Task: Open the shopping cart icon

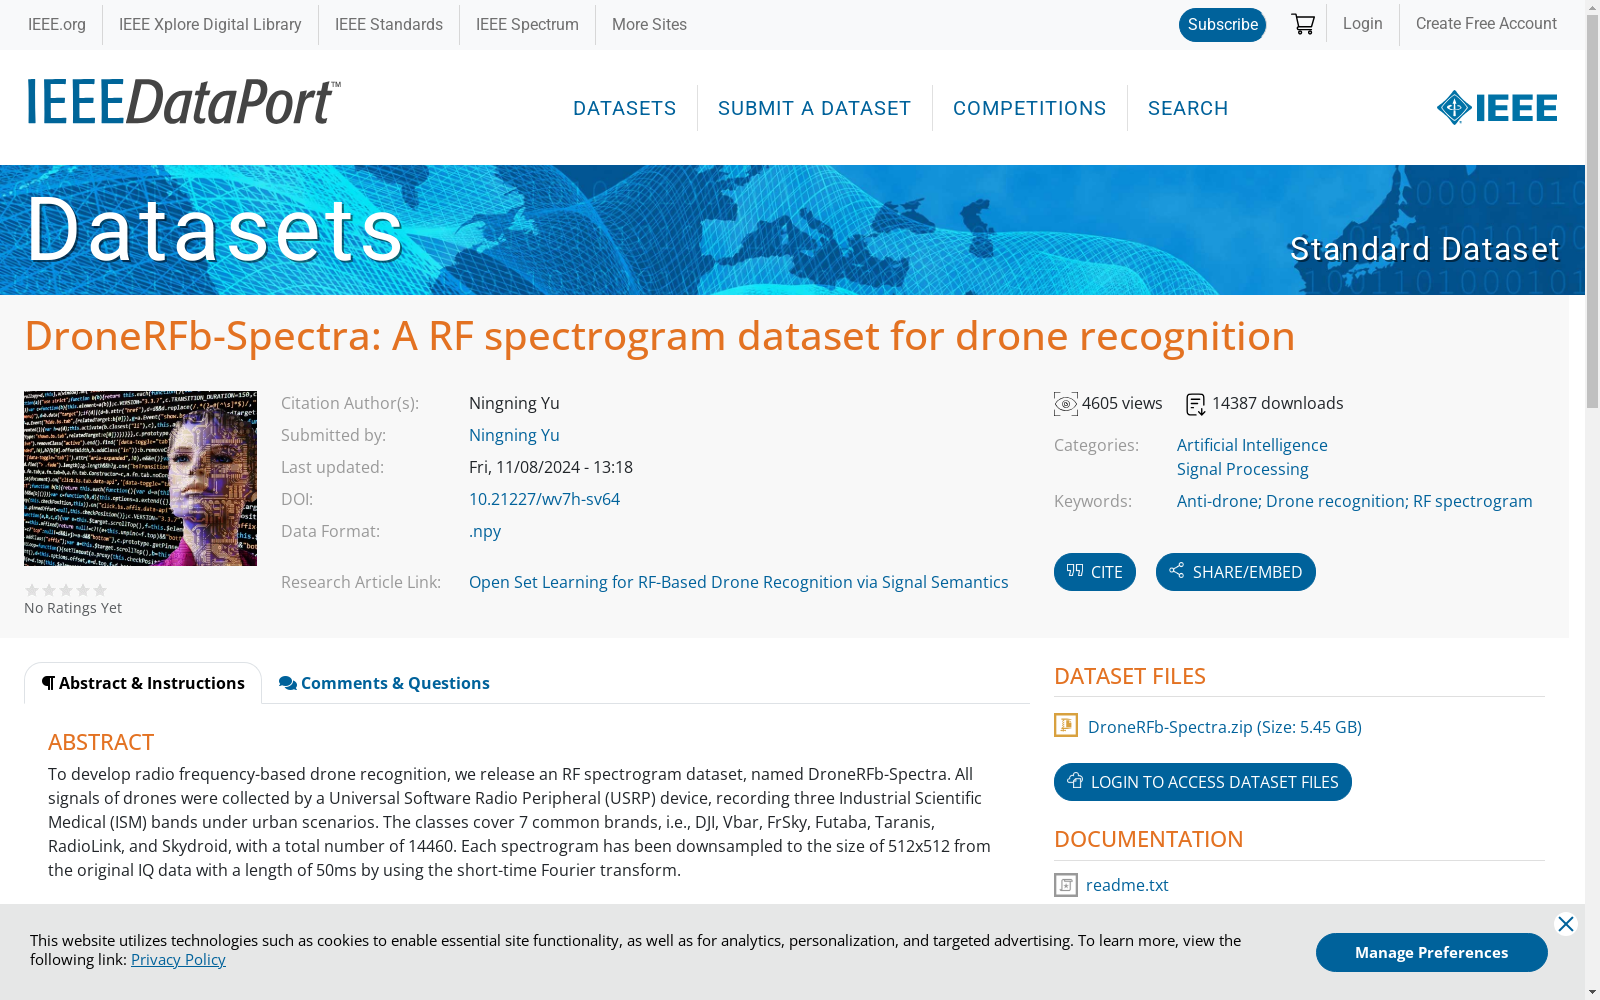Action: pos(1302,24)
